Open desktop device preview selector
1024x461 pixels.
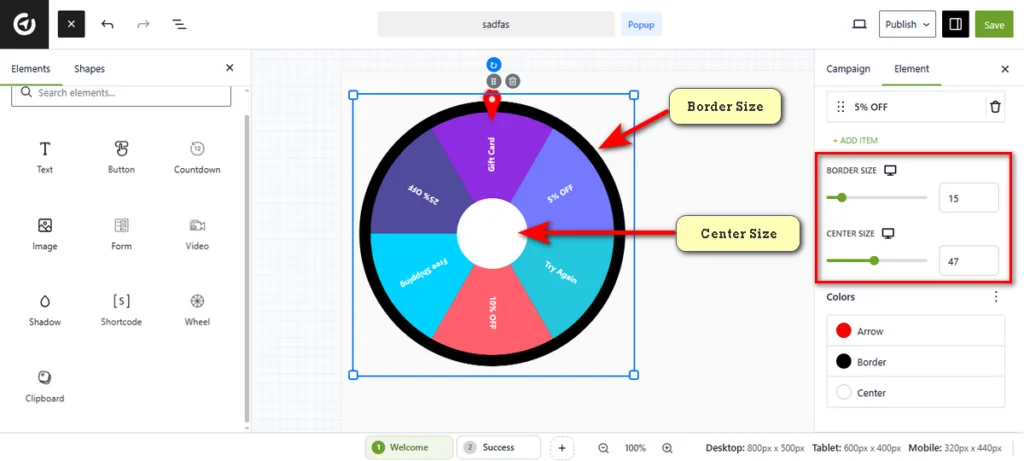(x=859, y=24)
